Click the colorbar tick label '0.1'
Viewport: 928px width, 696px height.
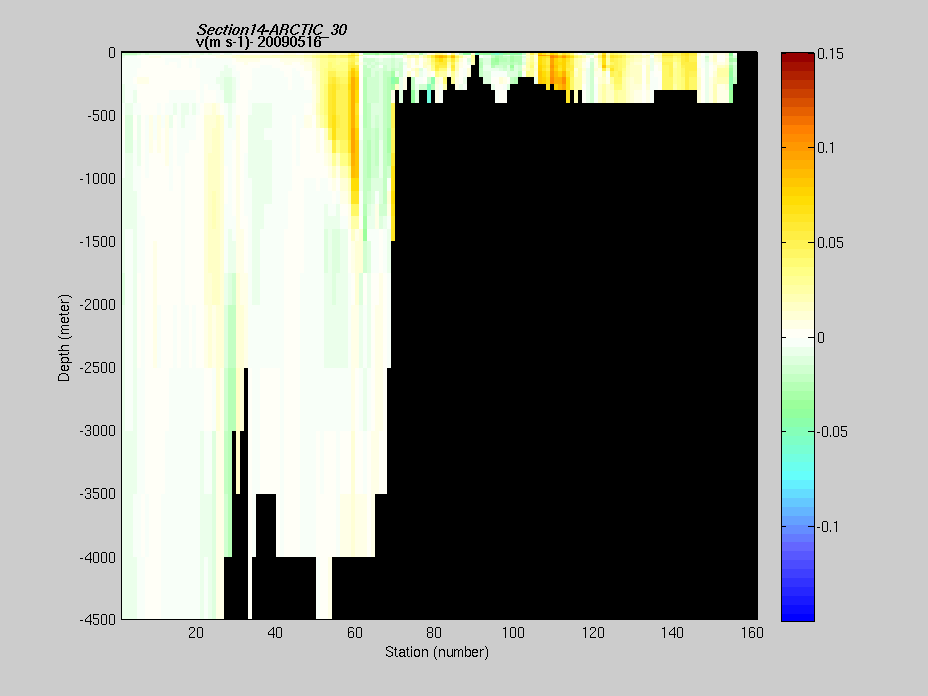pos(826,148)
